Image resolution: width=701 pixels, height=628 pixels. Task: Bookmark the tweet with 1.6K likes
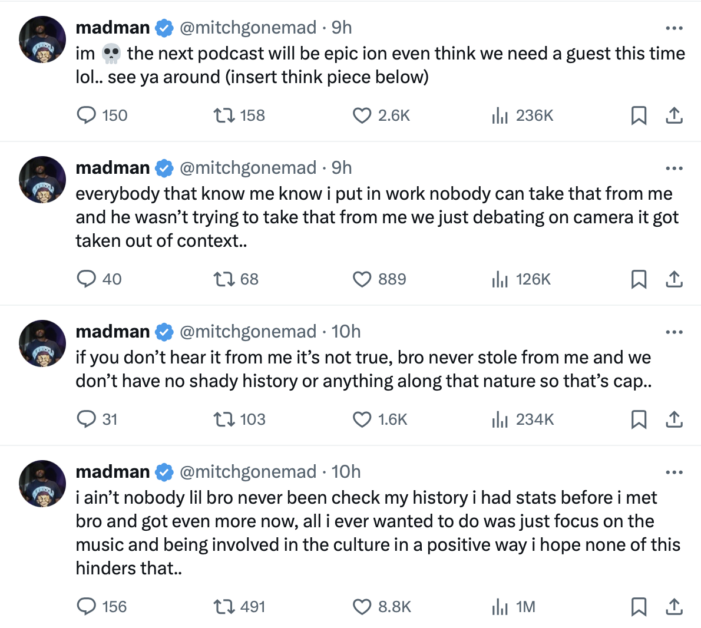click(638, 419)
